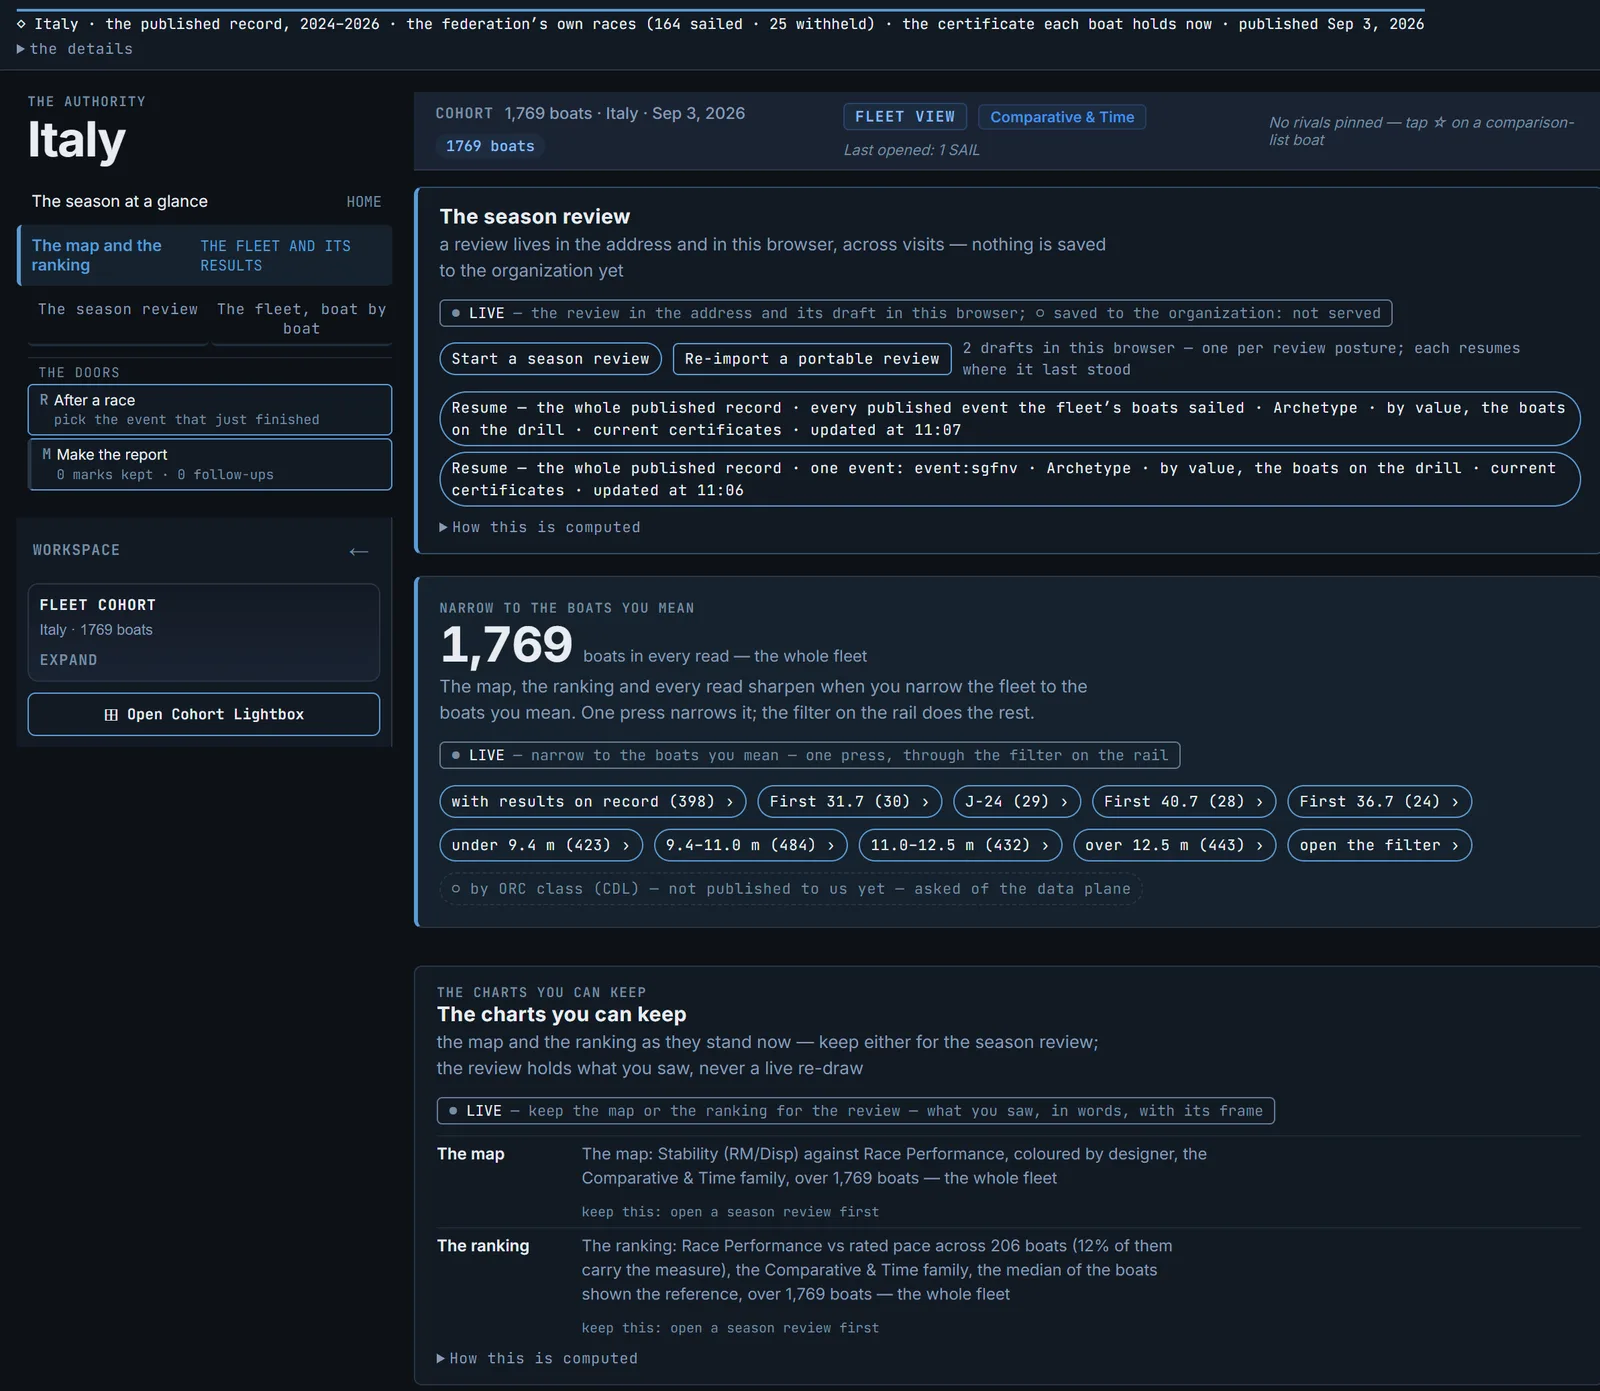This screenshot has width=1600, height=1391.
Task: Expand 'How this is computed' under season review
Action: pyautogui.click(x=540, y=527)
